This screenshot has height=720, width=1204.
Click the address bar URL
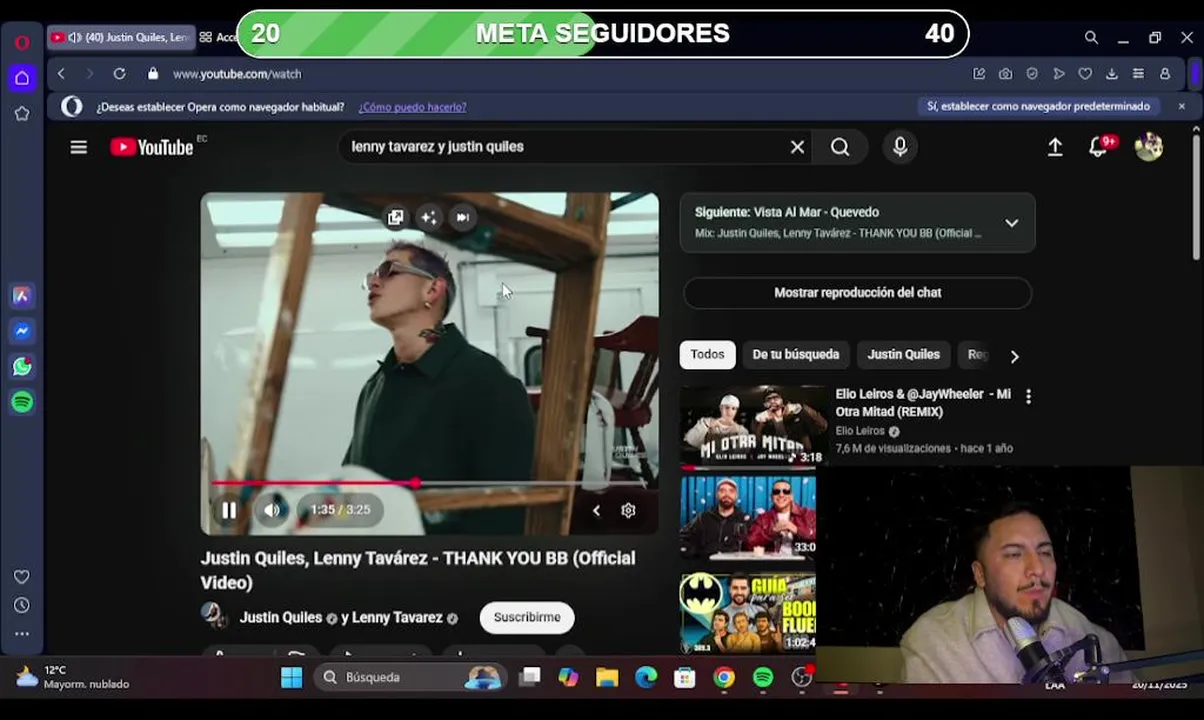pos(237,74)
